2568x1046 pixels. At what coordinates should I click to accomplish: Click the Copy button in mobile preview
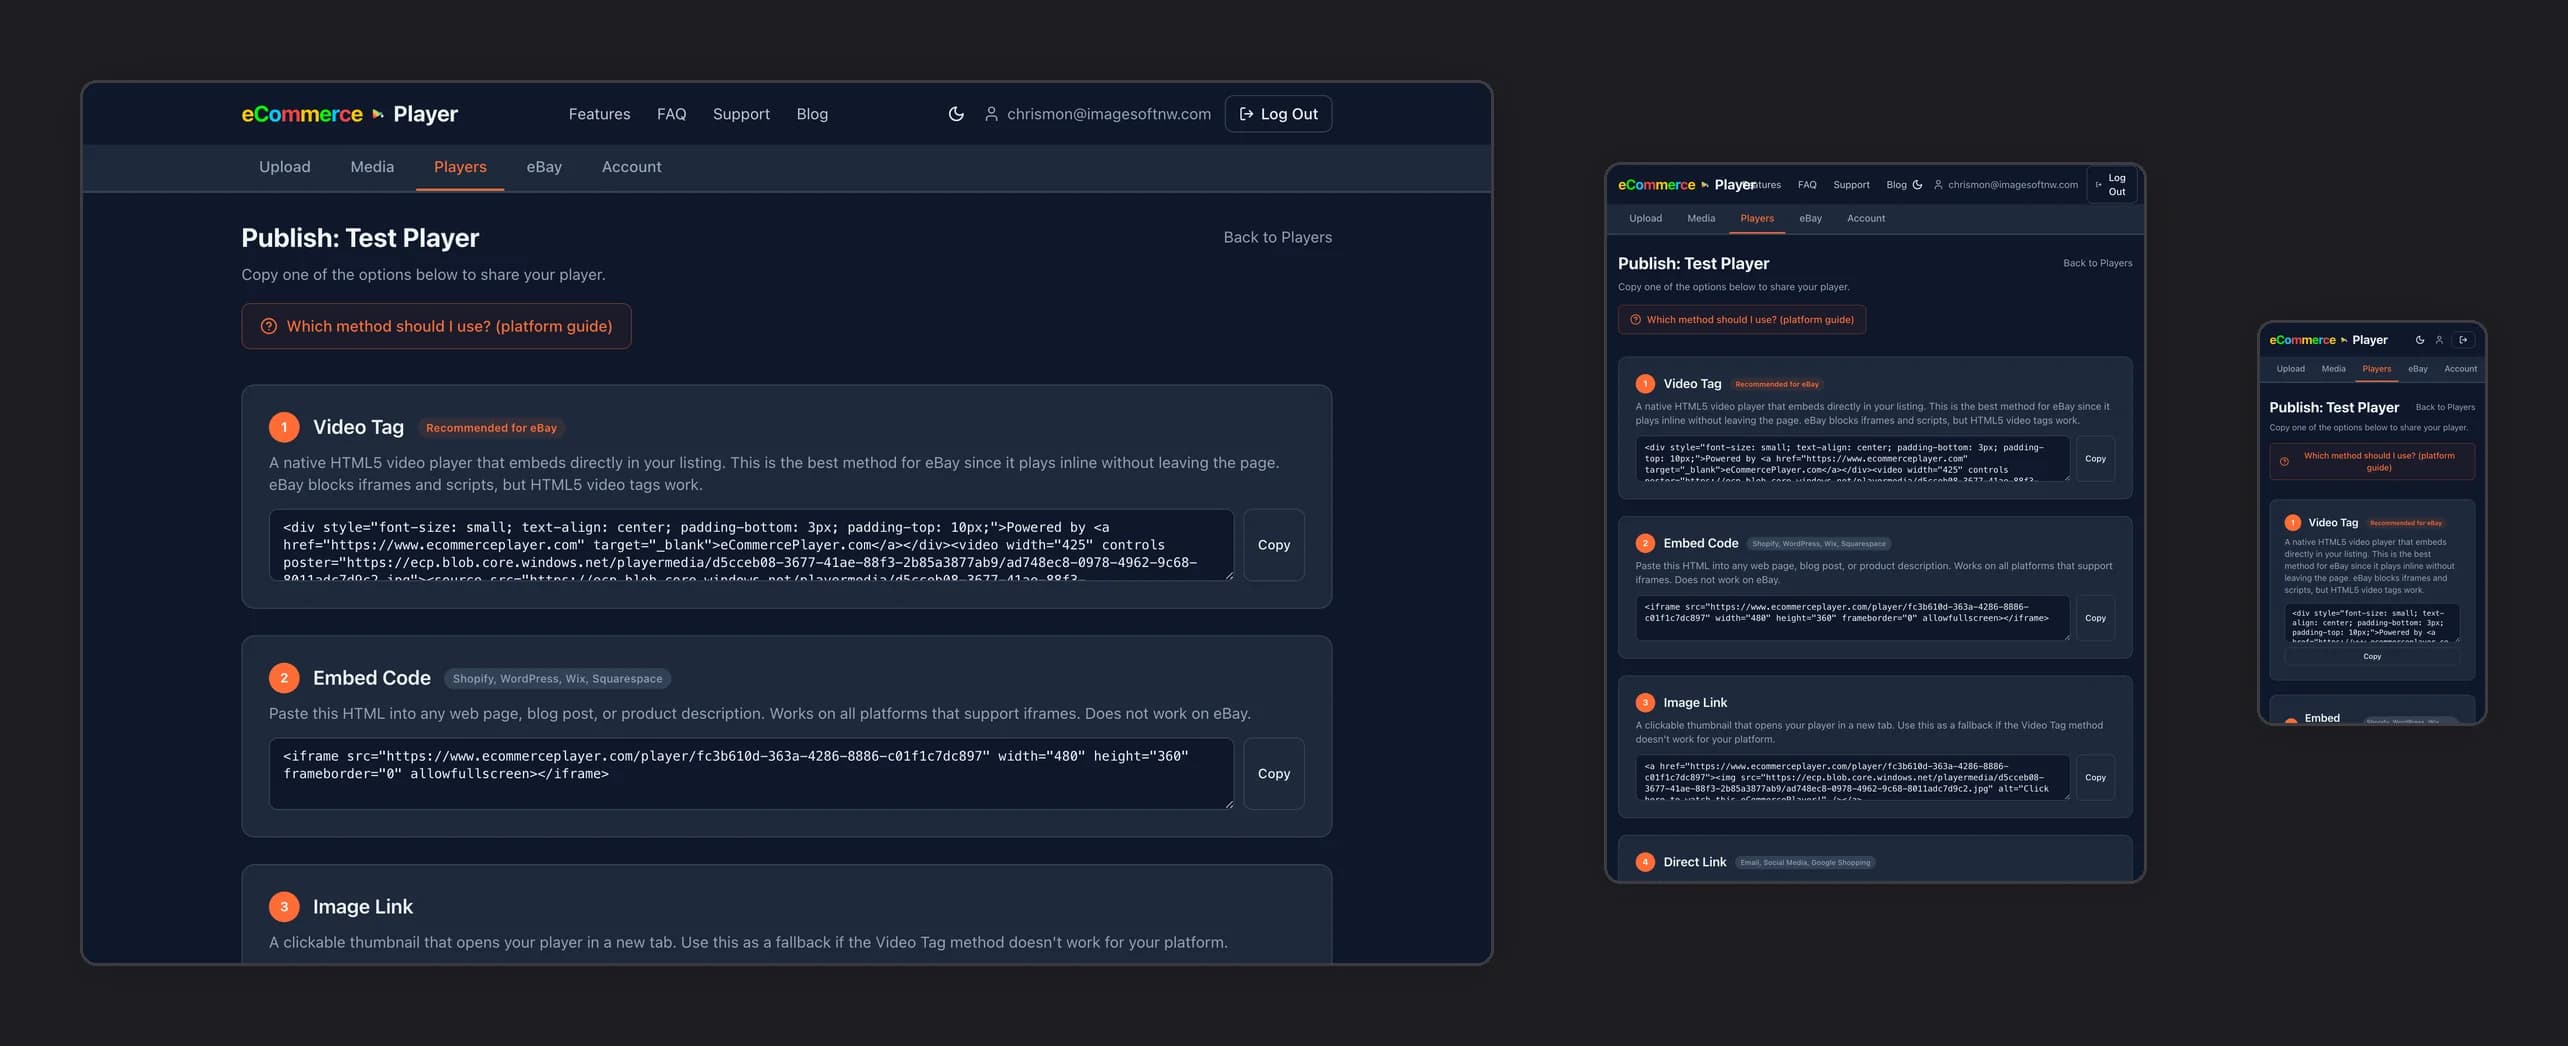tap(2372, 657)
